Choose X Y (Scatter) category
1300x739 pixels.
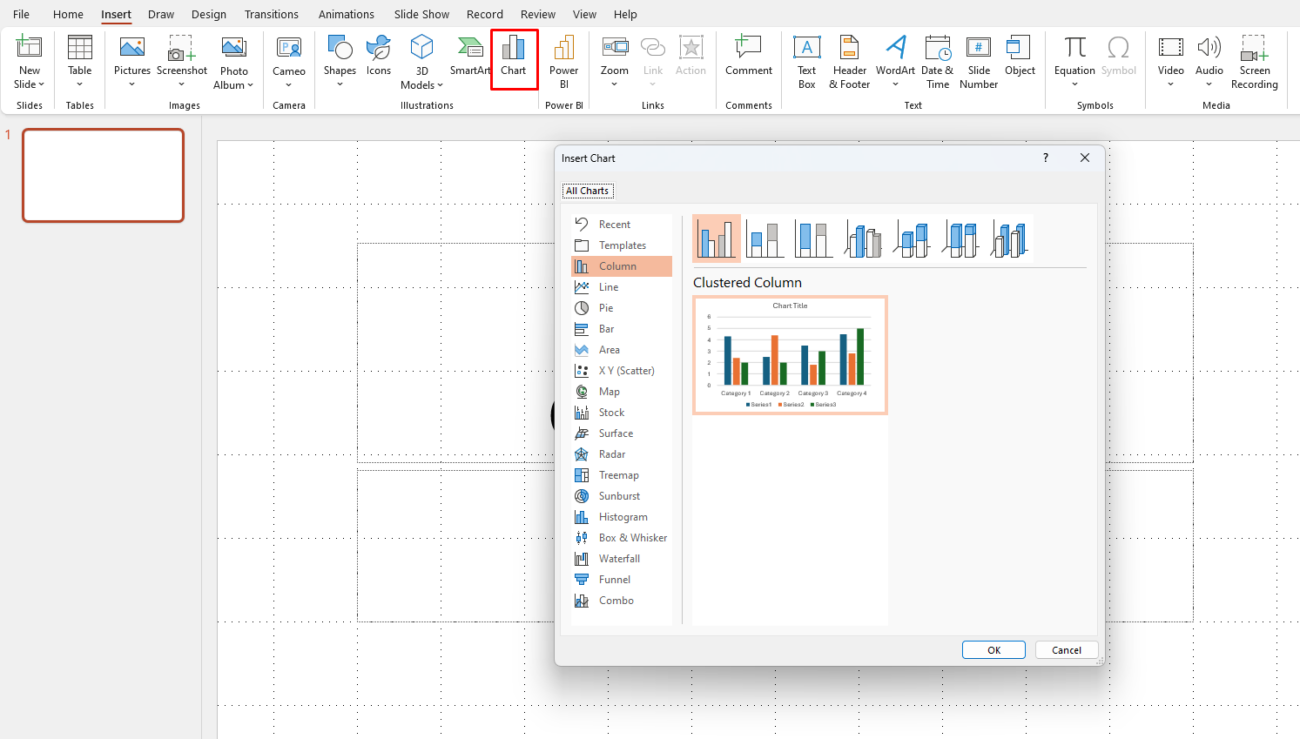[621, 371]
